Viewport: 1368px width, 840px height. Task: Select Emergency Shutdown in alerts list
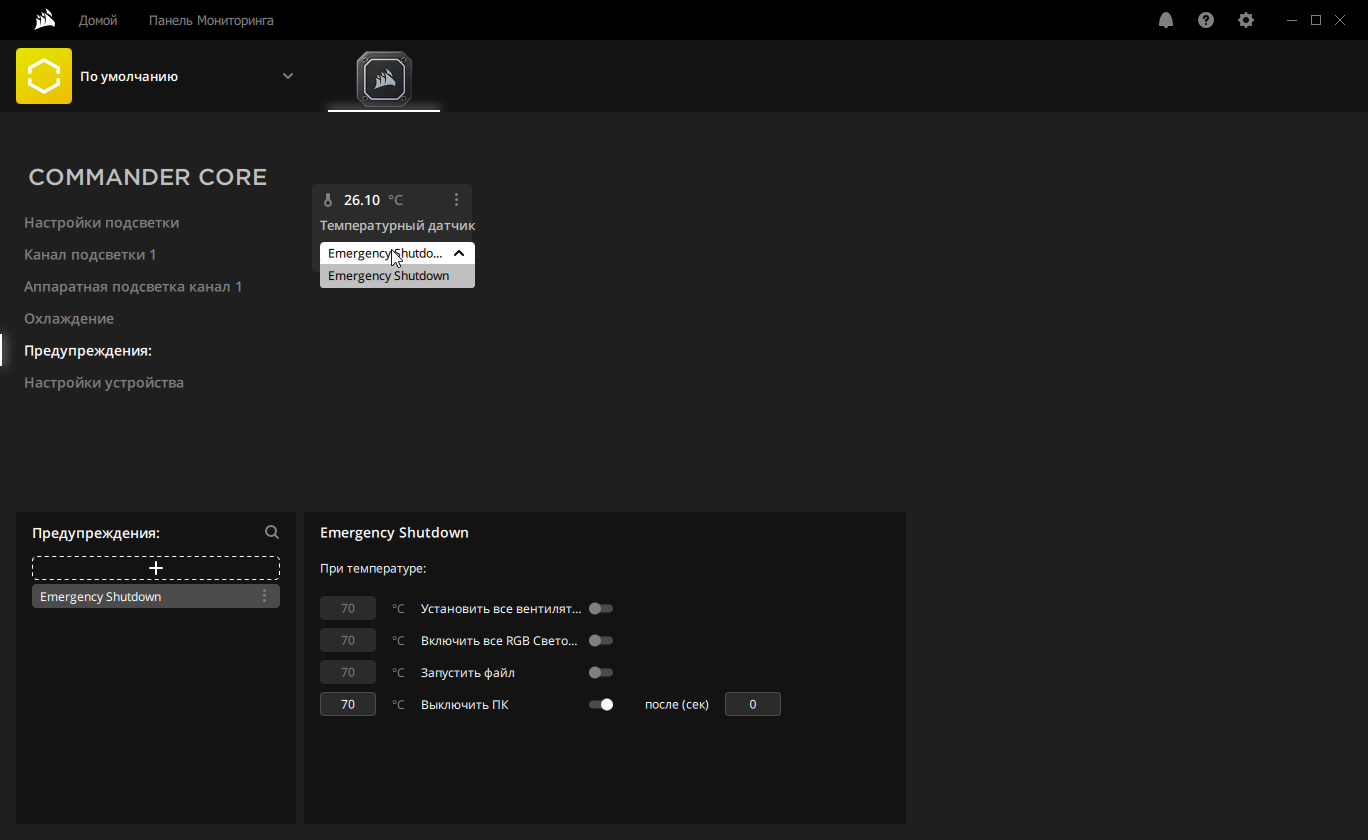coord(156,596)
